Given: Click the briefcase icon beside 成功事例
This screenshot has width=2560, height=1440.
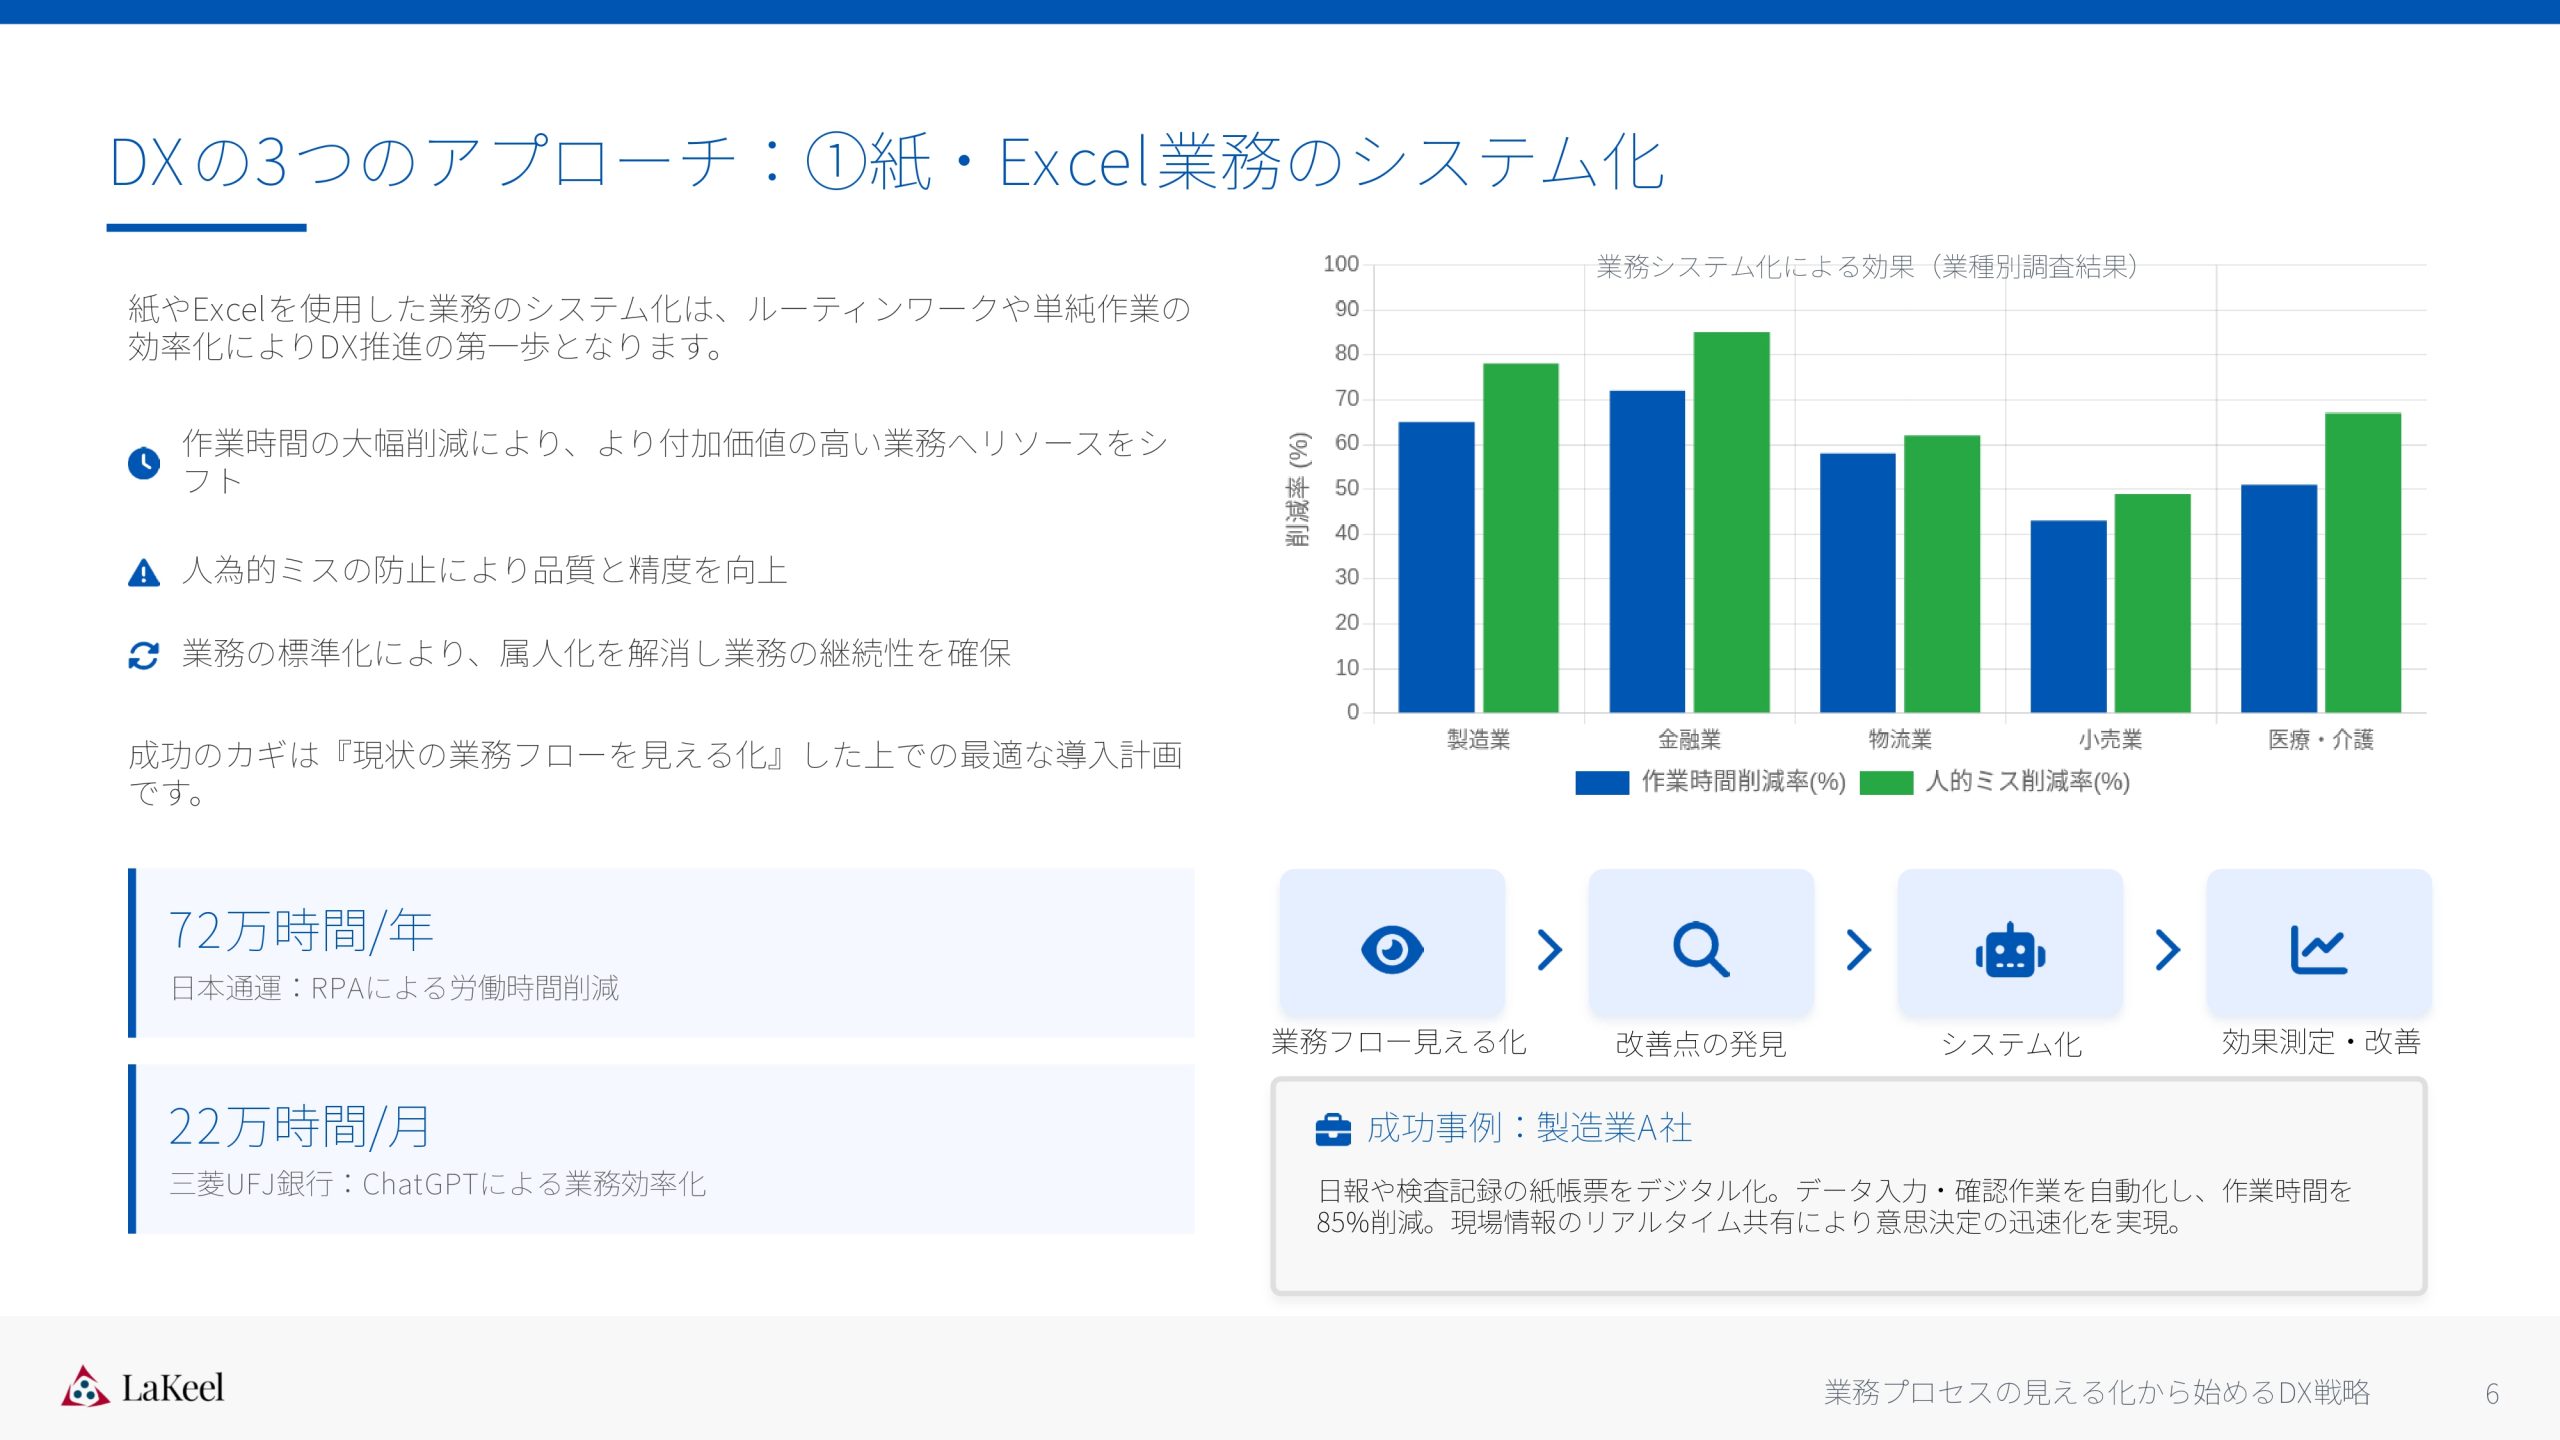Looking at the screenshot, I should coord(1333,1129).
